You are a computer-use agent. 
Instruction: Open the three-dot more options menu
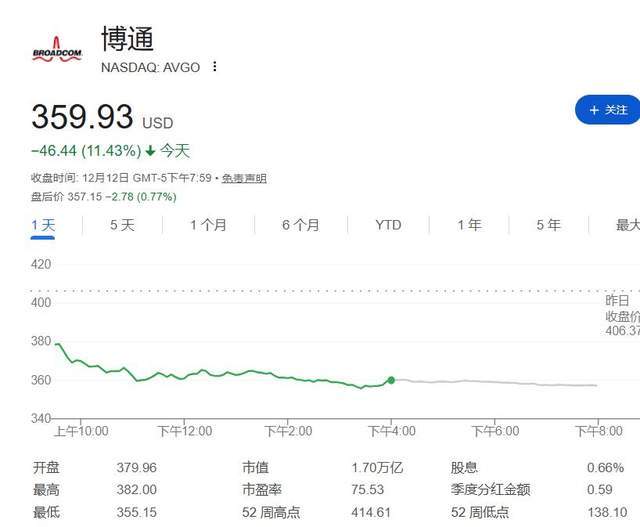click(x=214, y=67)
